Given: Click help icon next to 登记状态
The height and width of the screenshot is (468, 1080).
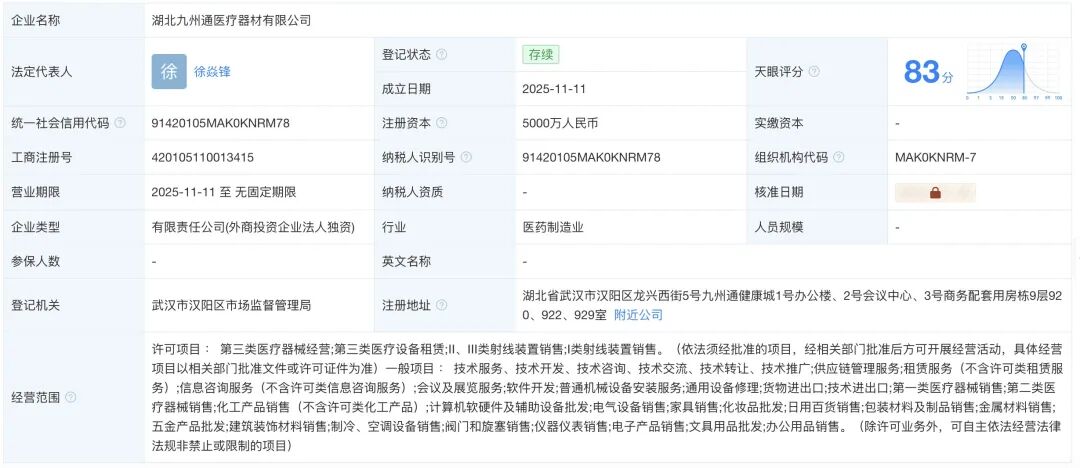Looking at the screenshot, I should click(442, 54).
